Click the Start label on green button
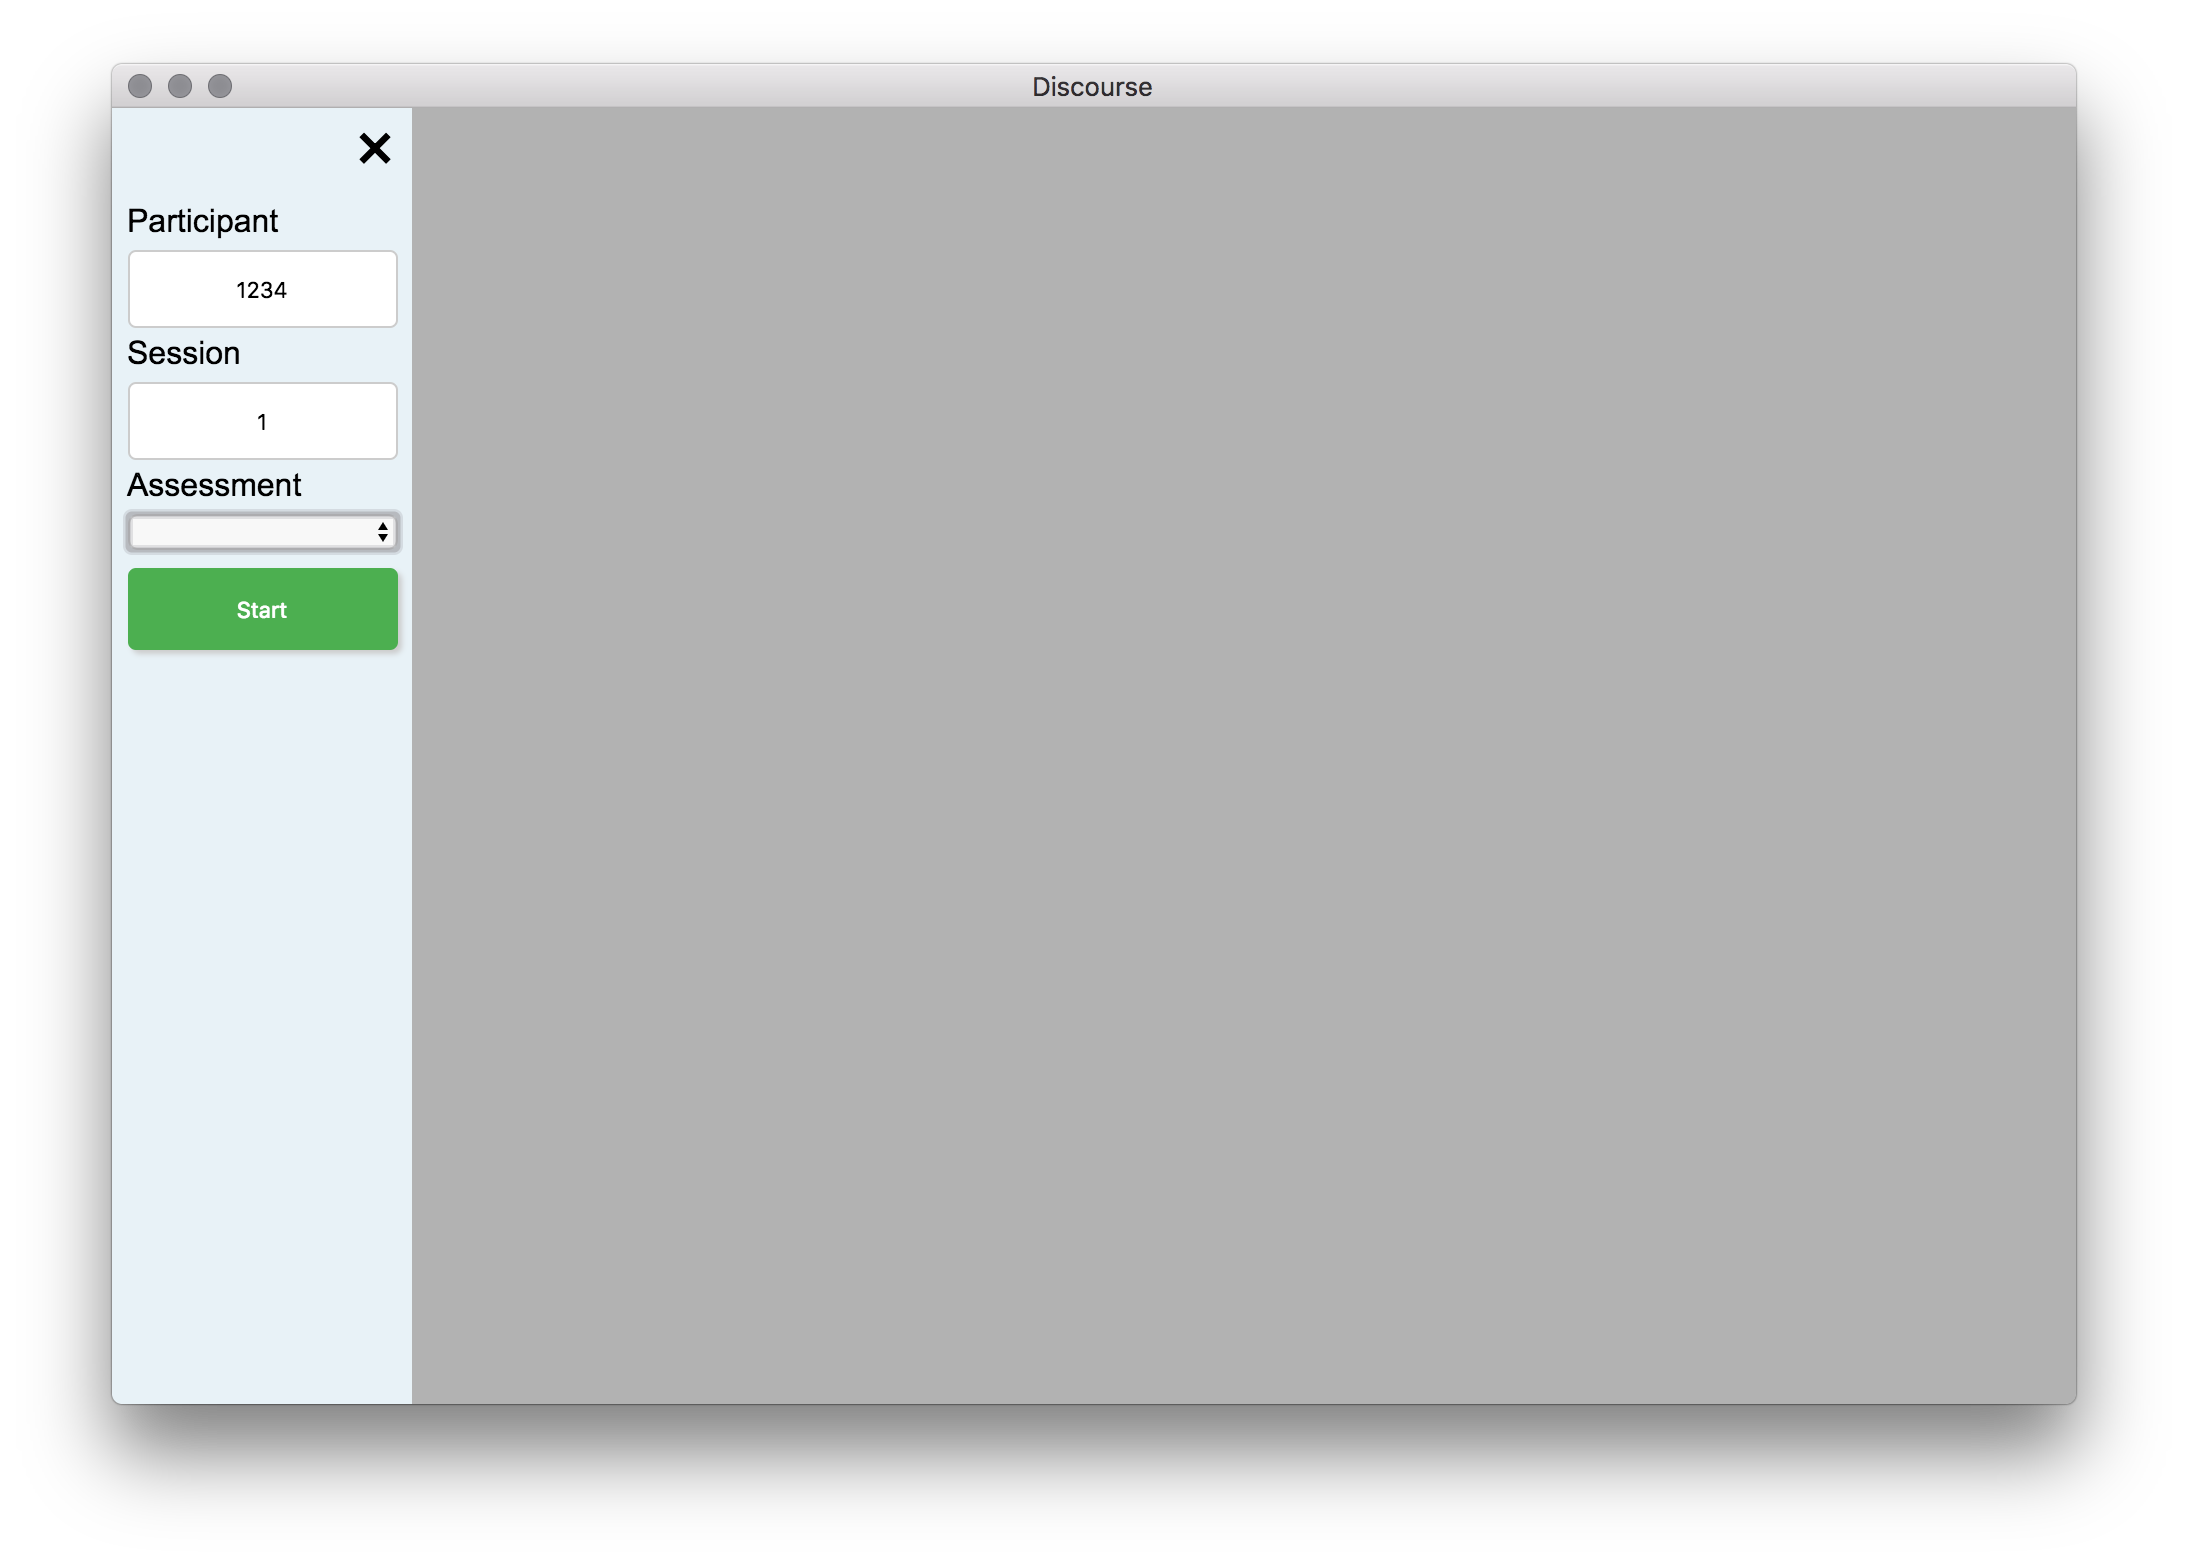 coord(262,610)
